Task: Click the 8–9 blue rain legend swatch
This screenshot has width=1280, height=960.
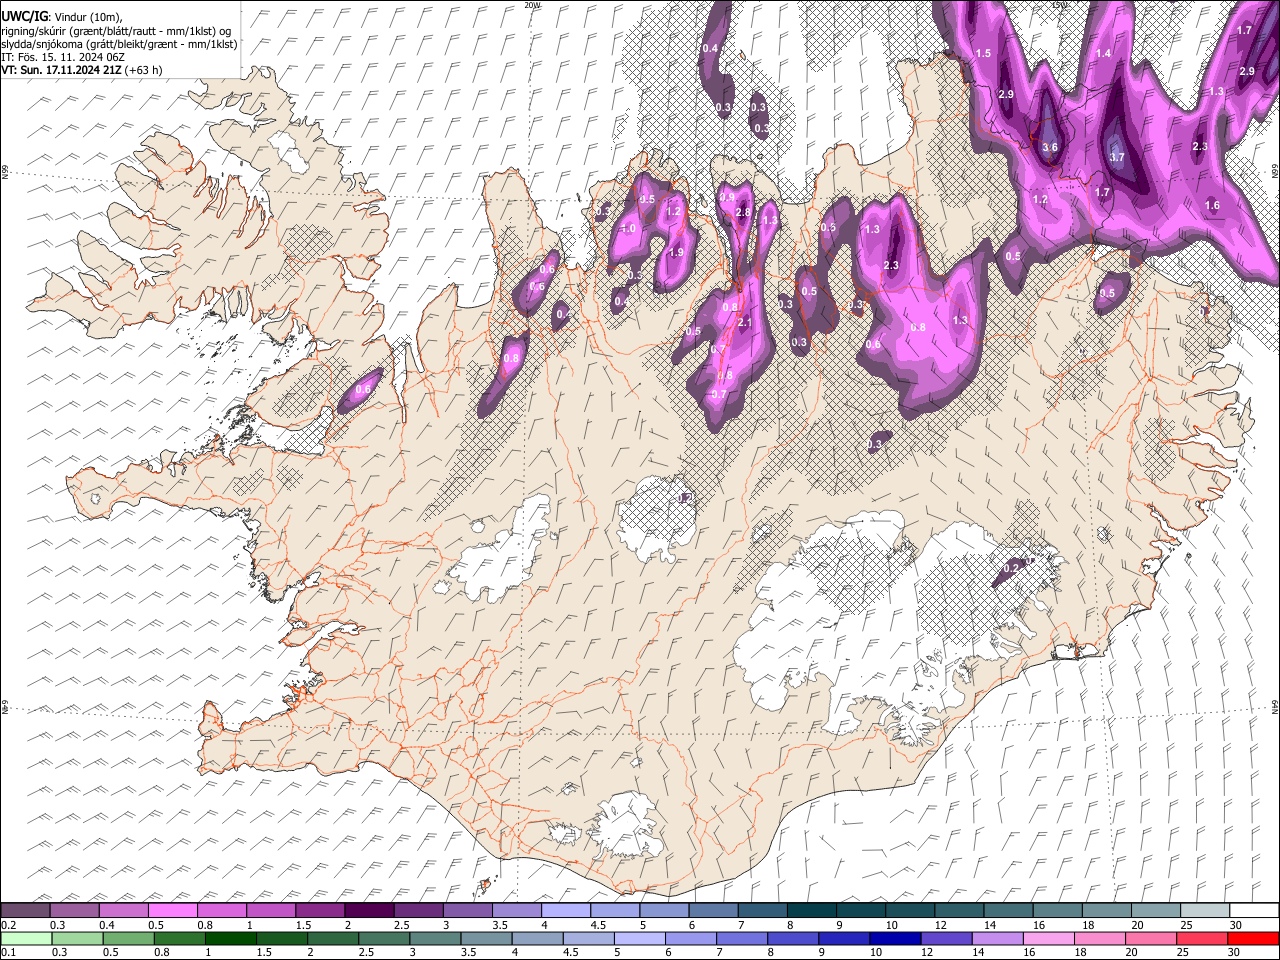Action: 793,938
